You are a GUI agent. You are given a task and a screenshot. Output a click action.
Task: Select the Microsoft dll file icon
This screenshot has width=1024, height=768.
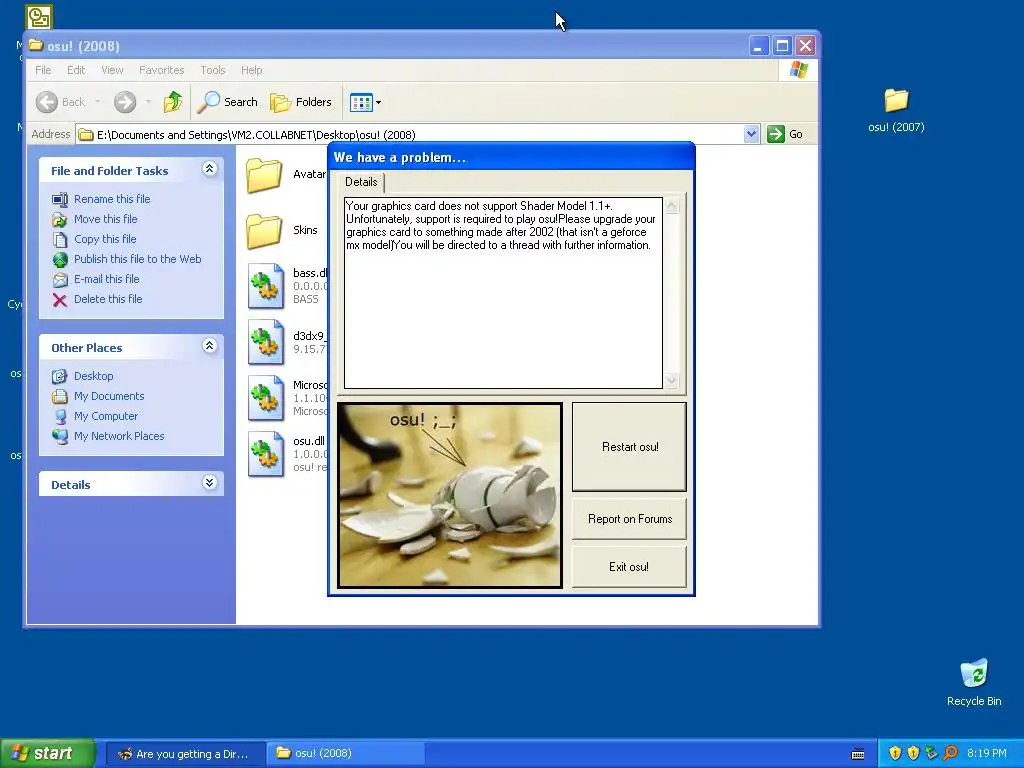point(266,398)
